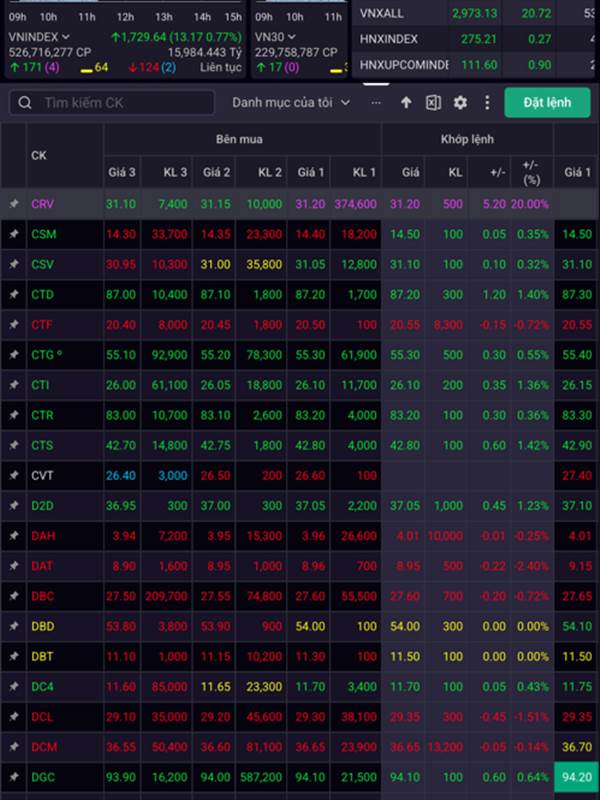Toggle the pin on the CTG row
The image size is (600, 800).
14,355
